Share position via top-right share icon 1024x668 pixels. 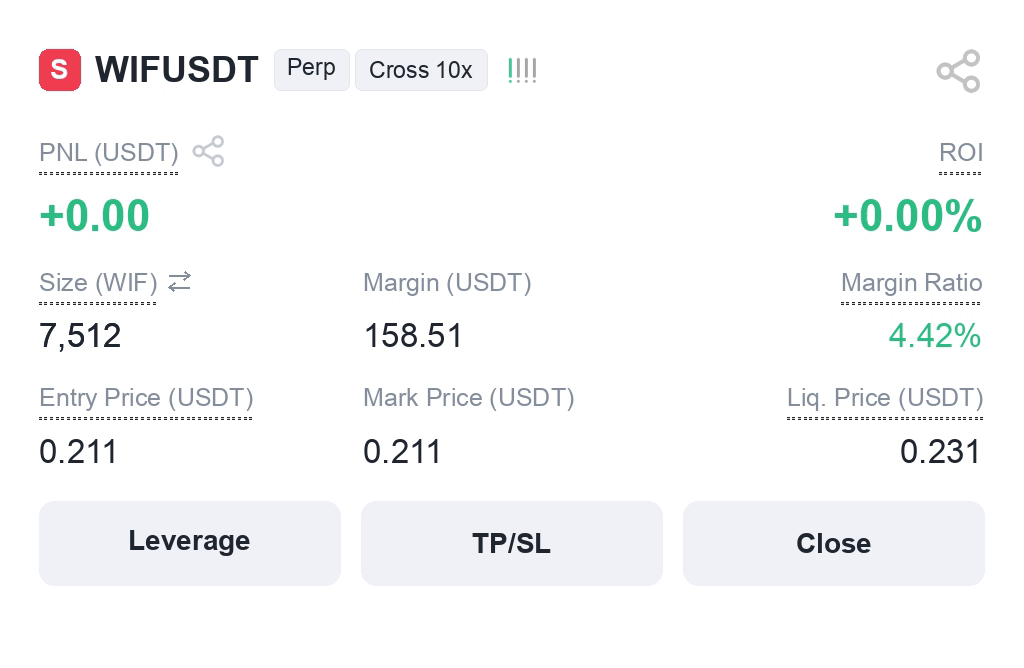958,71
